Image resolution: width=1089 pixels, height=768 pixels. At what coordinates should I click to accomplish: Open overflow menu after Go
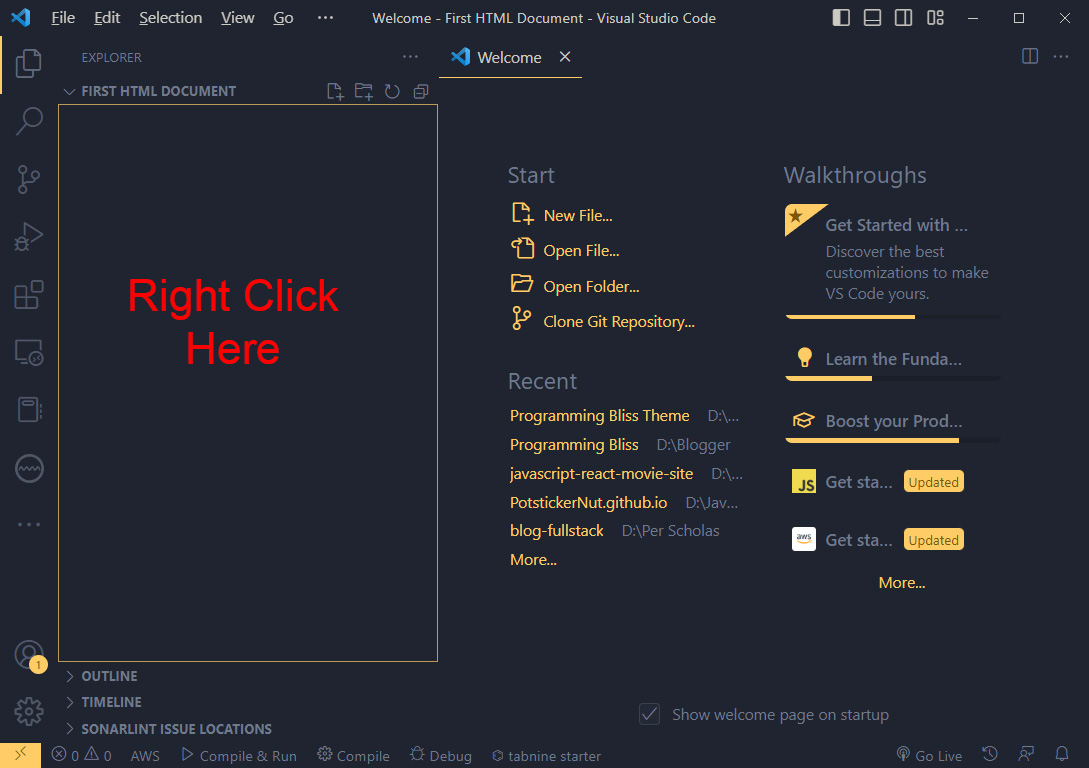325,18
